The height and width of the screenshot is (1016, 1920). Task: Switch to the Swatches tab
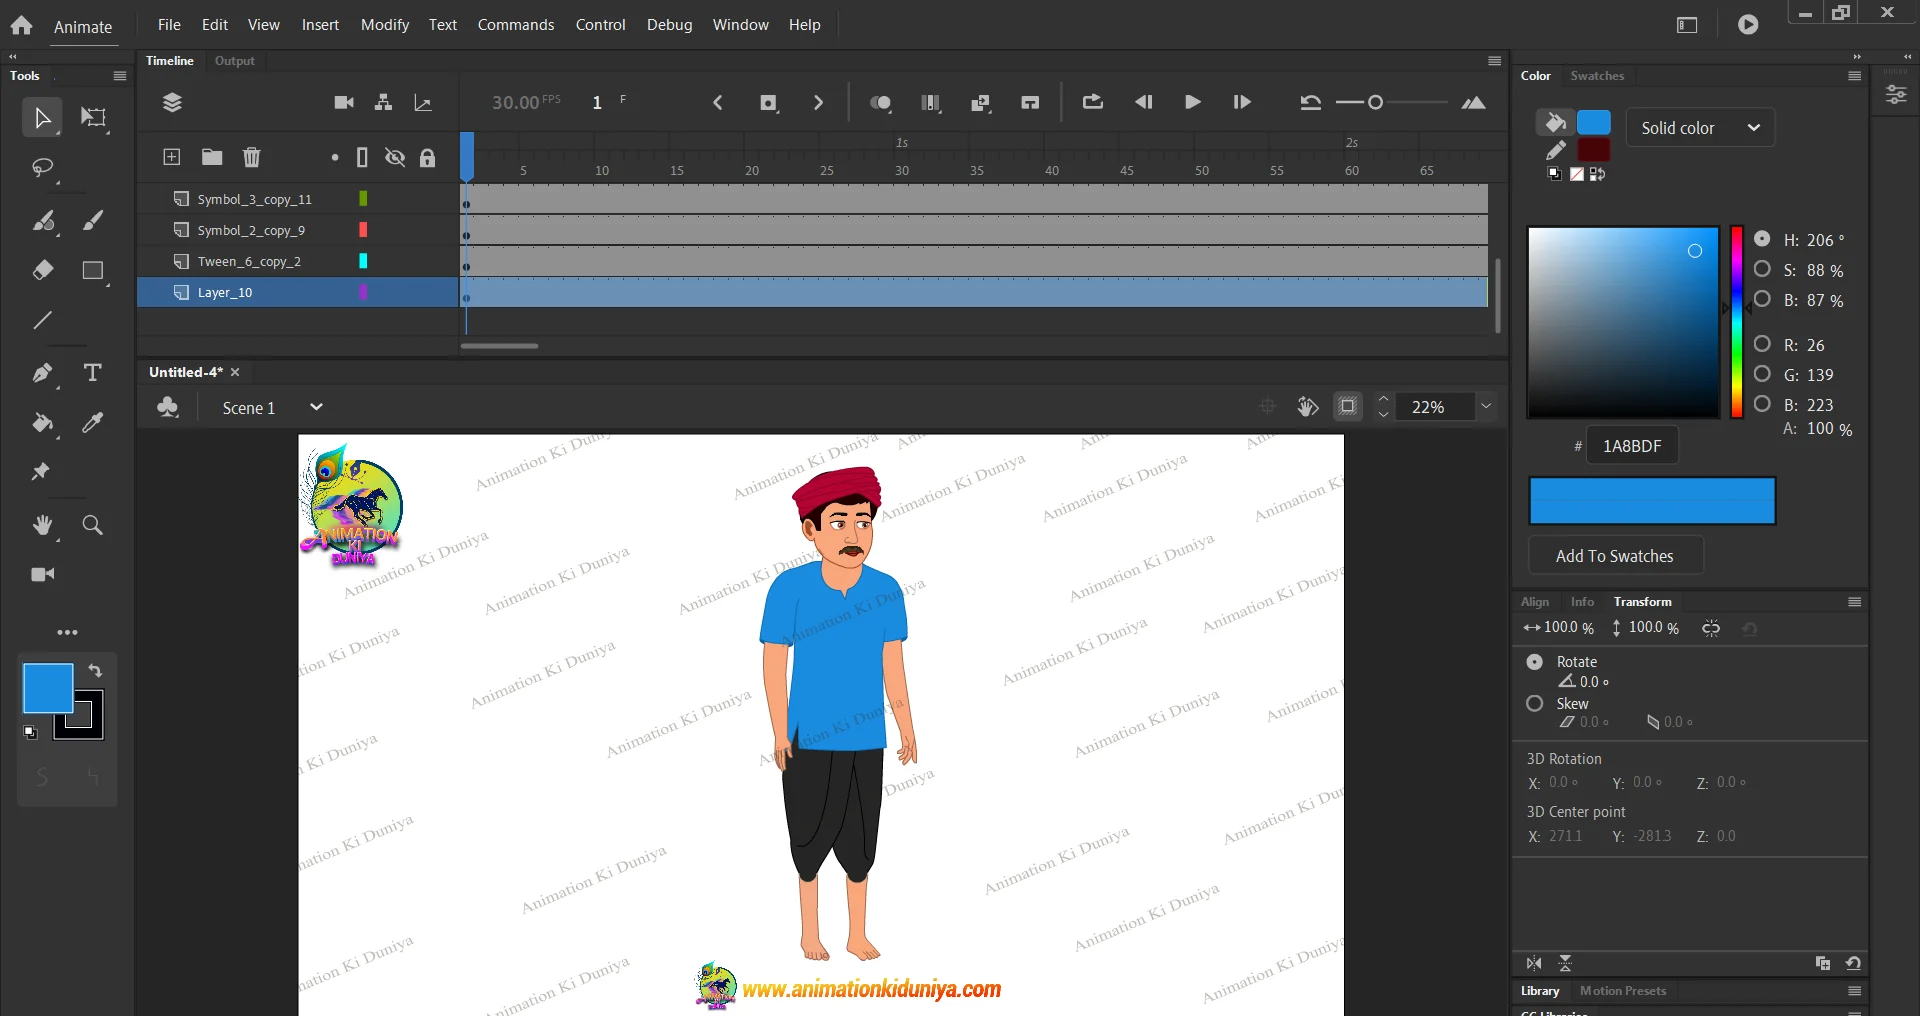(x=1597, y=76)
